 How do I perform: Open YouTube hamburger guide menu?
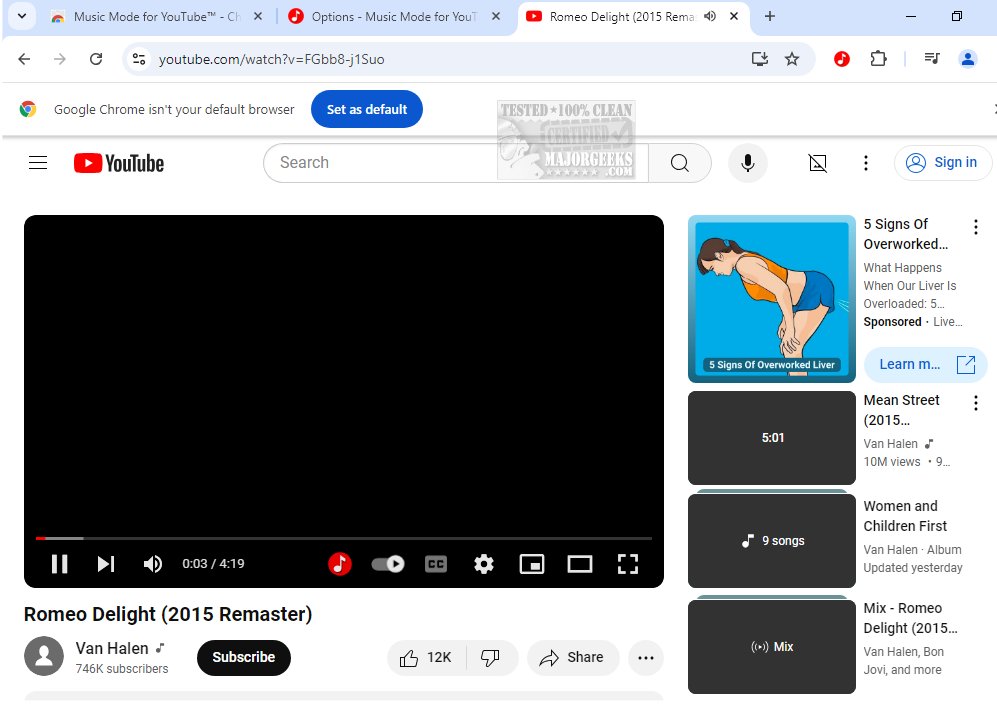pos(38,163)
